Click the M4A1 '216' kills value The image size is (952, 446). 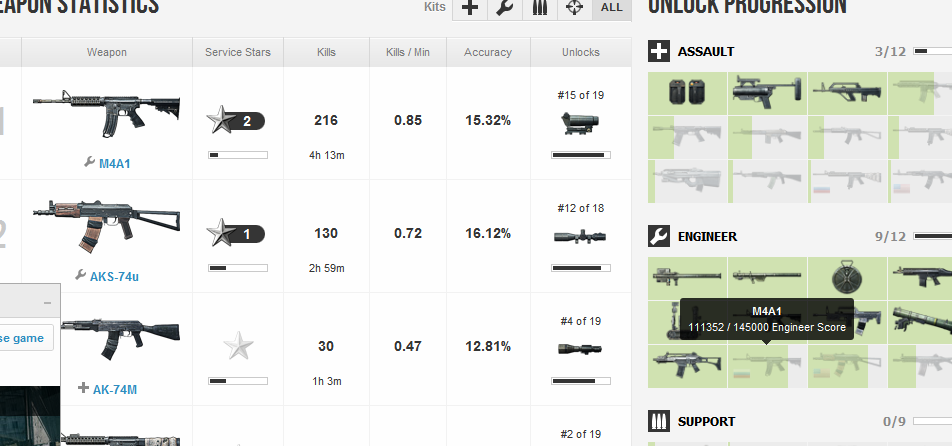point(326,120)
